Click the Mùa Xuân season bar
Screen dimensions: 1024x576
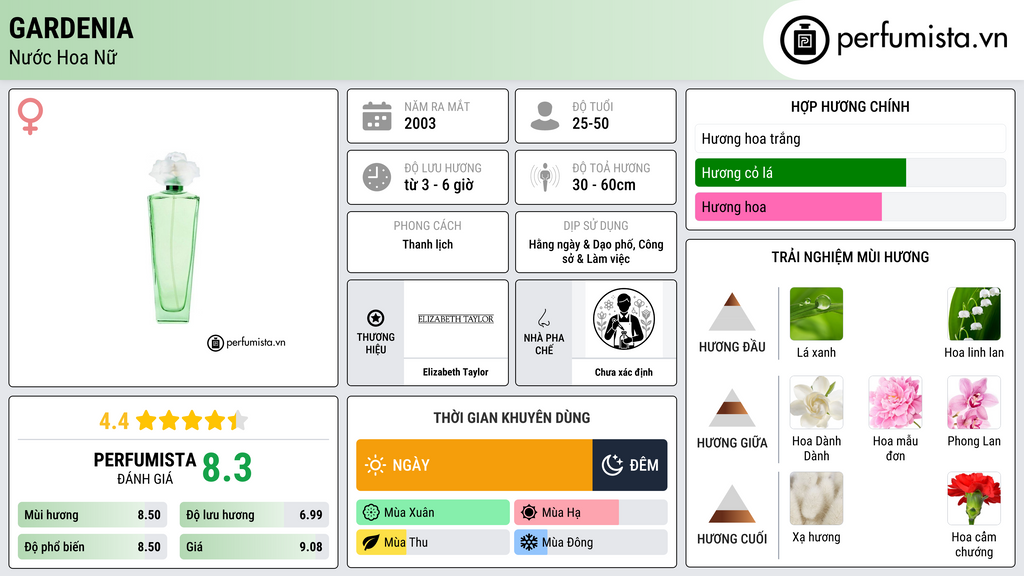click(433, 513)
